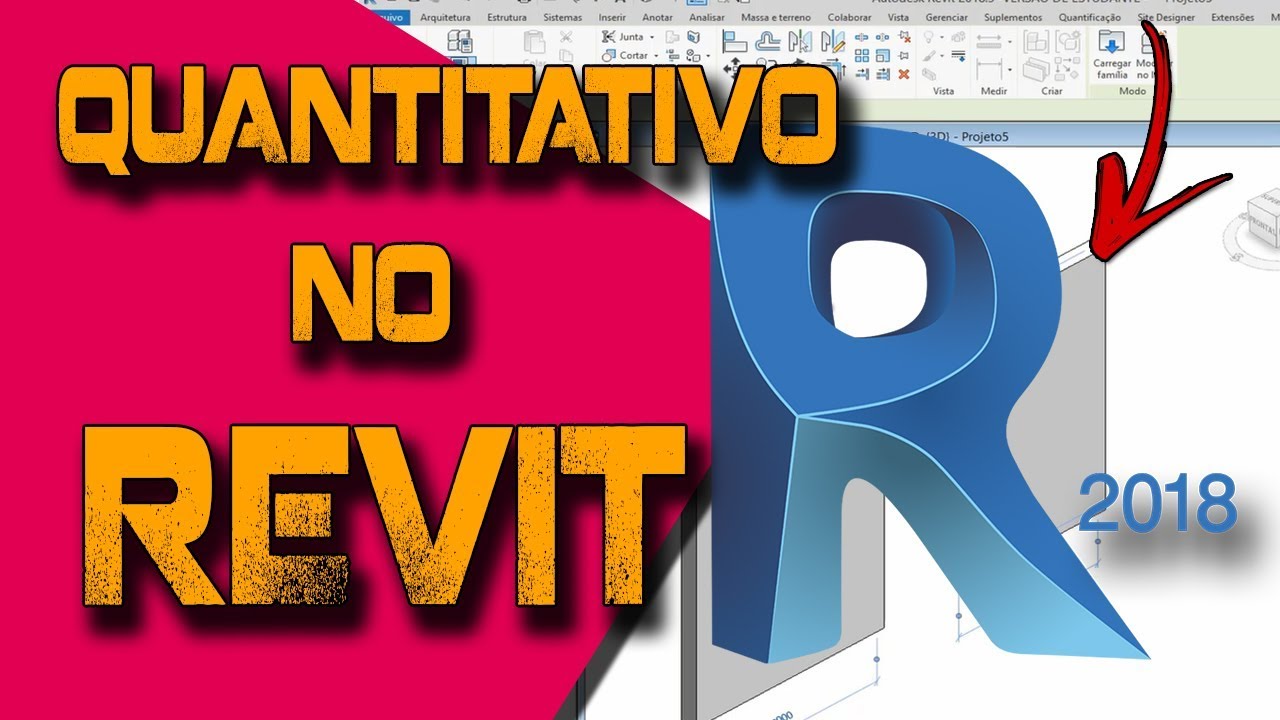Switch to the Sistemas tab
Image resolution: width=1280 pixels, height=720 pixels.
562,17
